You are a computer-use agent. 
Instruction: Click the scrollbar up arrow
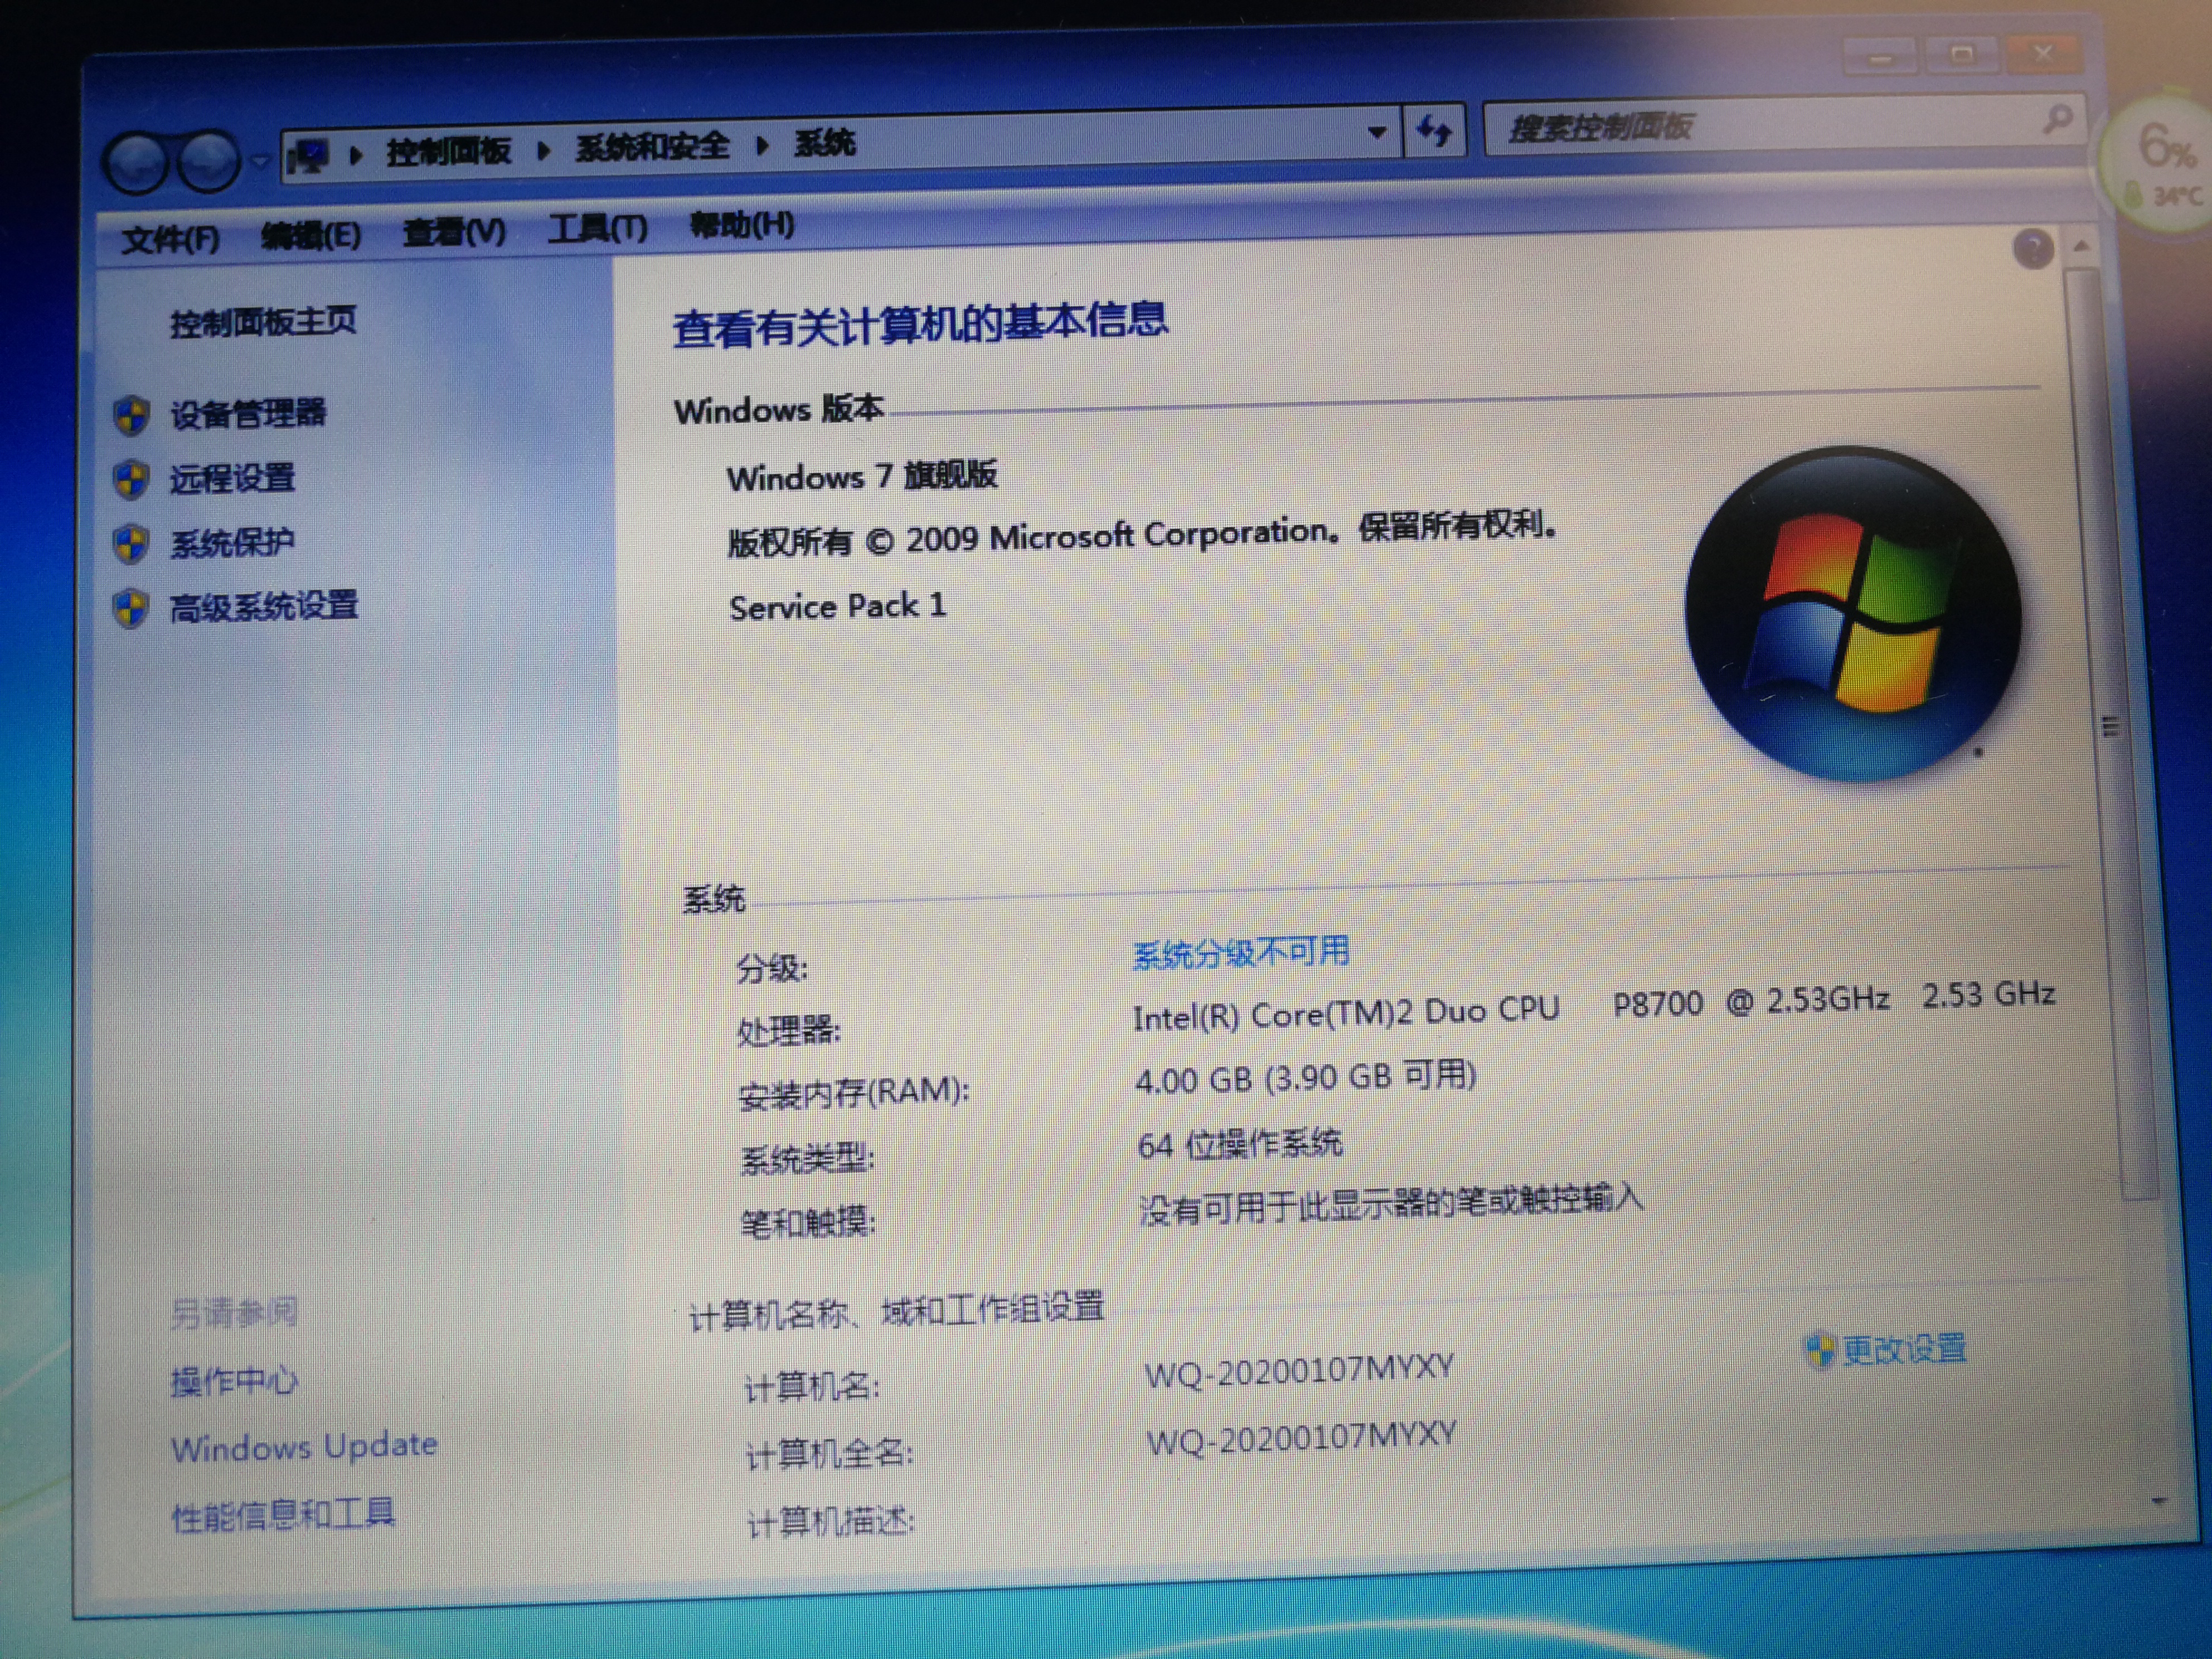pos(2082,246)
